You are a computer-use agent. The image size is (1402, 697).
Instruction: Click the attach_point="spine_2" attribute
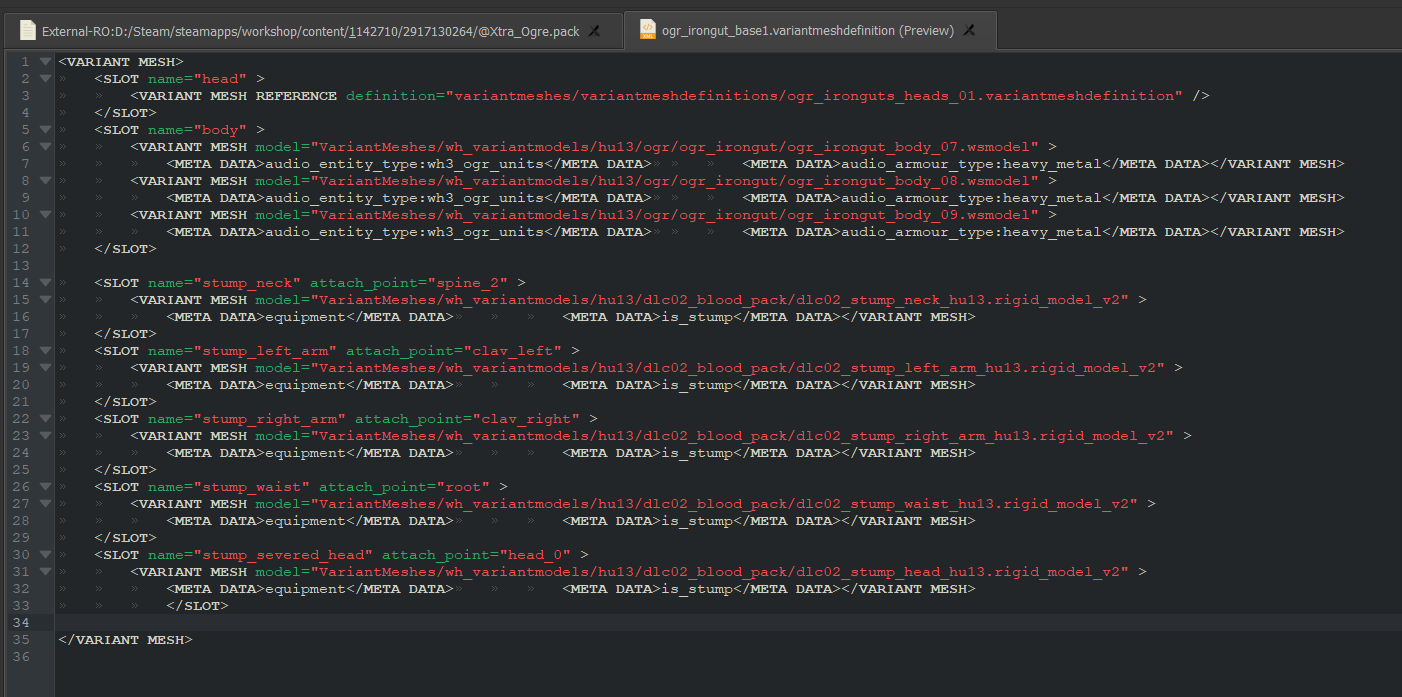408,283
